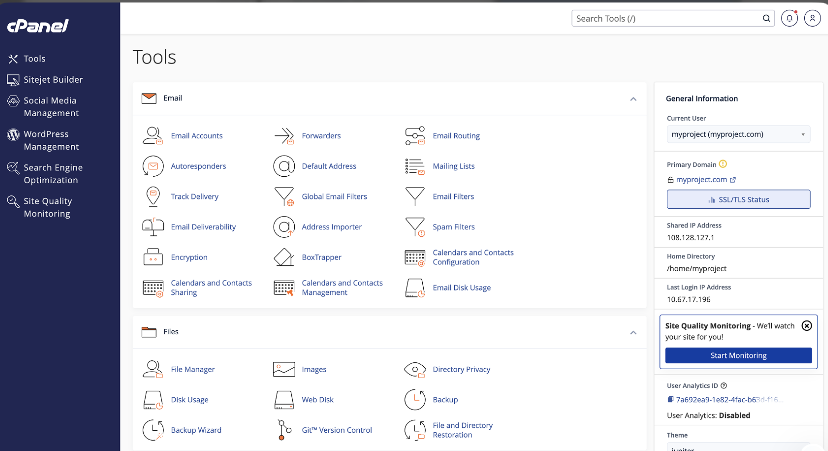Click the Forwarders arrow icon
The height and width of the screenshot is (451, 828).
(x=283, y=135)
